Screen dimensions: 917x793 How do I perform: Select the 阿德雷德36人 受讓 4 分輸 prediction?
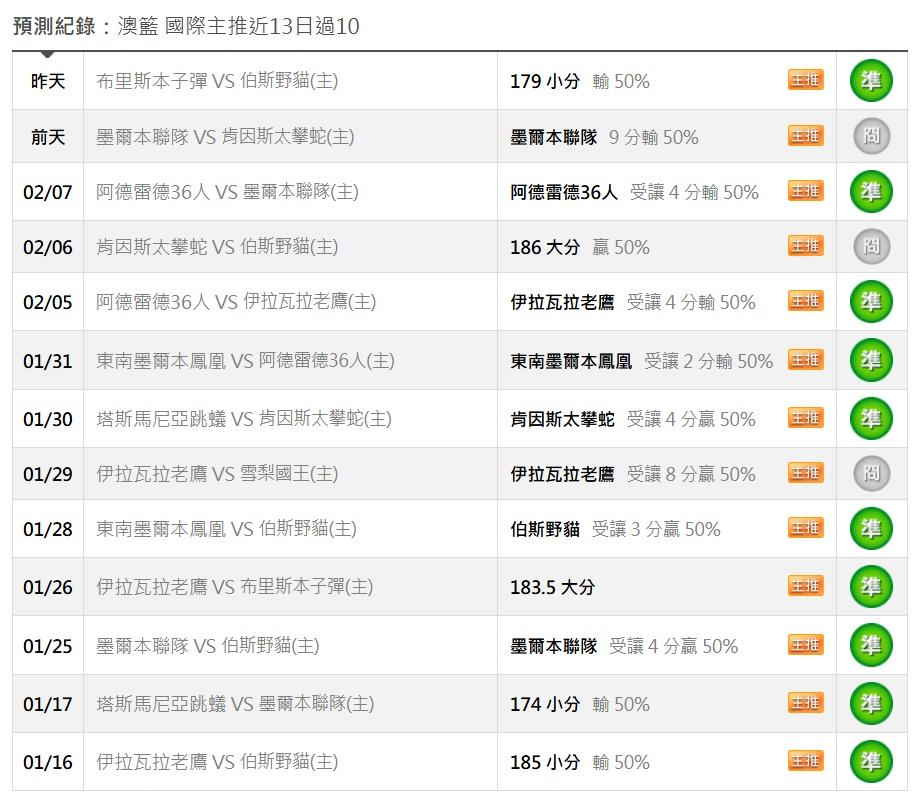634,192
